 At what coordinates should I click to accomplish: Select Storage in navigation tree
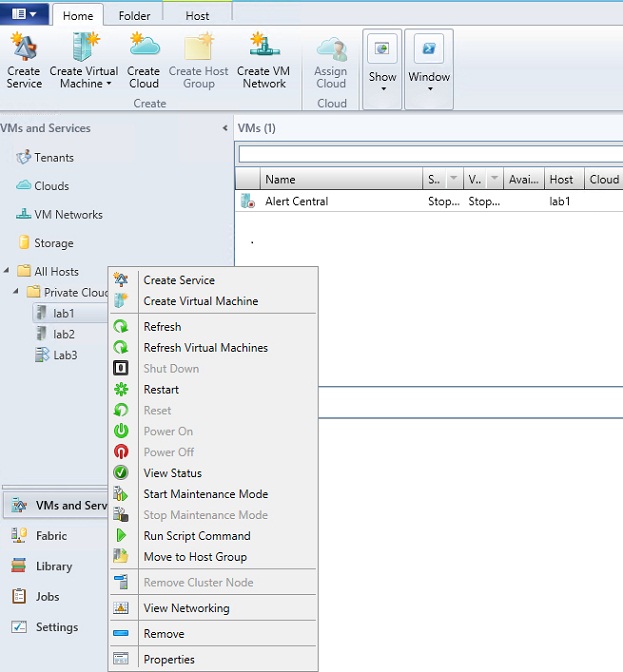point(46,243)
